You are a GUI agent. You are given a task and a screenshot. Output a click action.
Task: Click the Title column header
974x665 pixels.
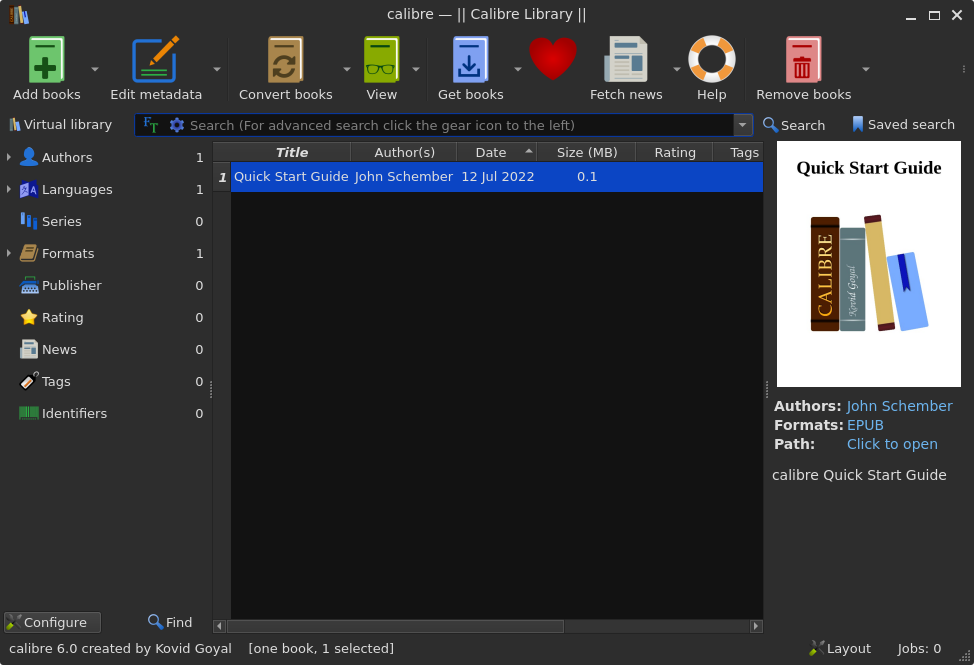pos(291,152)
